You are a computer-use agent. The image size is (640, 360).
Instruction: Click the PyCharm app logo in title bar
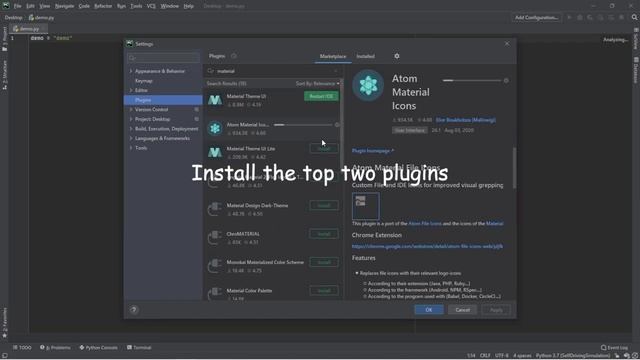pos(6,6)
